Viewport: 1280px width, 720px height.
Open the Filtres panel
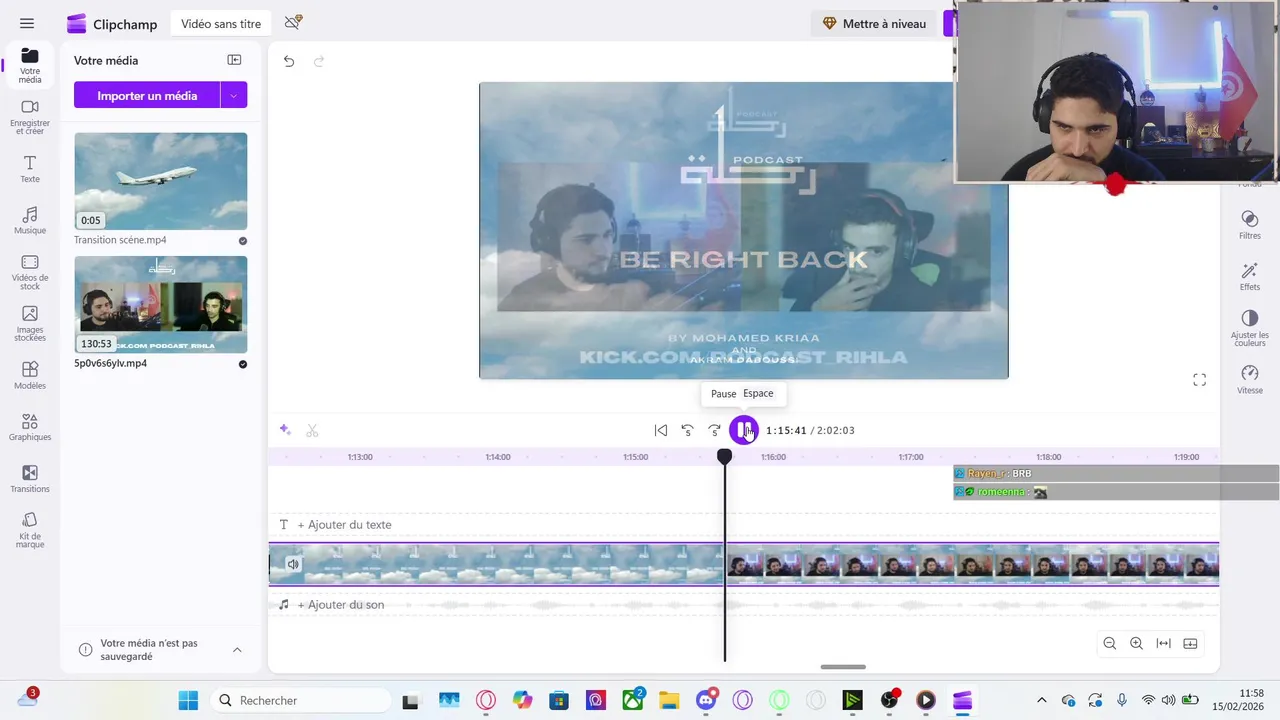(1250, 225)
